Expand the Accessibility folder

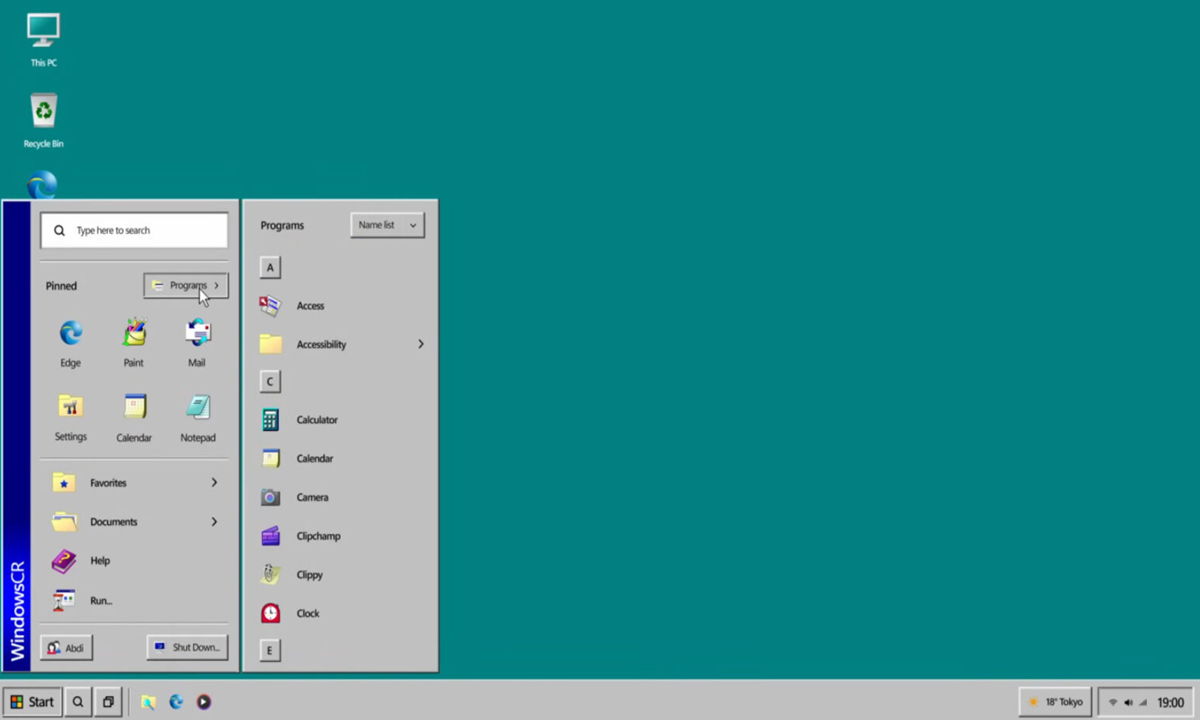tap(321, 344)
